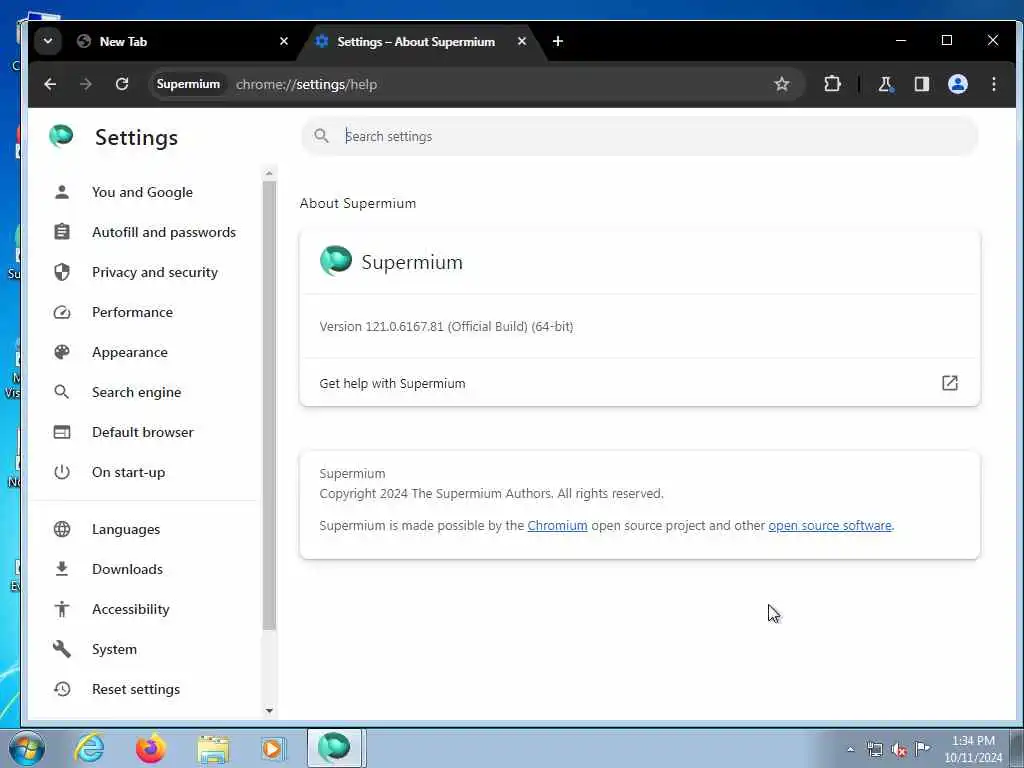Click the clipboard icon beside Autofill
The height and width of the screenshot is (768, 1024).
(62, 232)
